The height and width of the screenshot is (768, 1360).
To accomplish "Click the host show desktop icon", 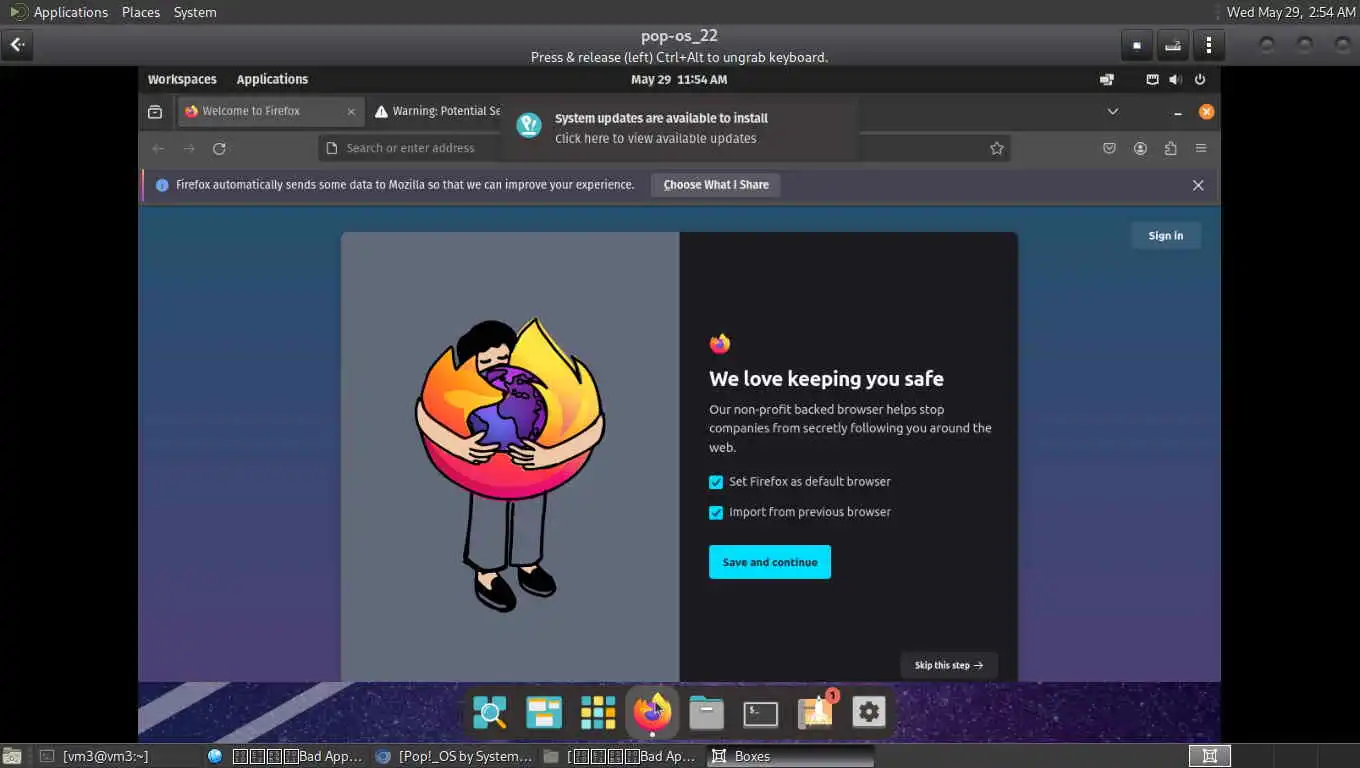I will click(13, 756).
